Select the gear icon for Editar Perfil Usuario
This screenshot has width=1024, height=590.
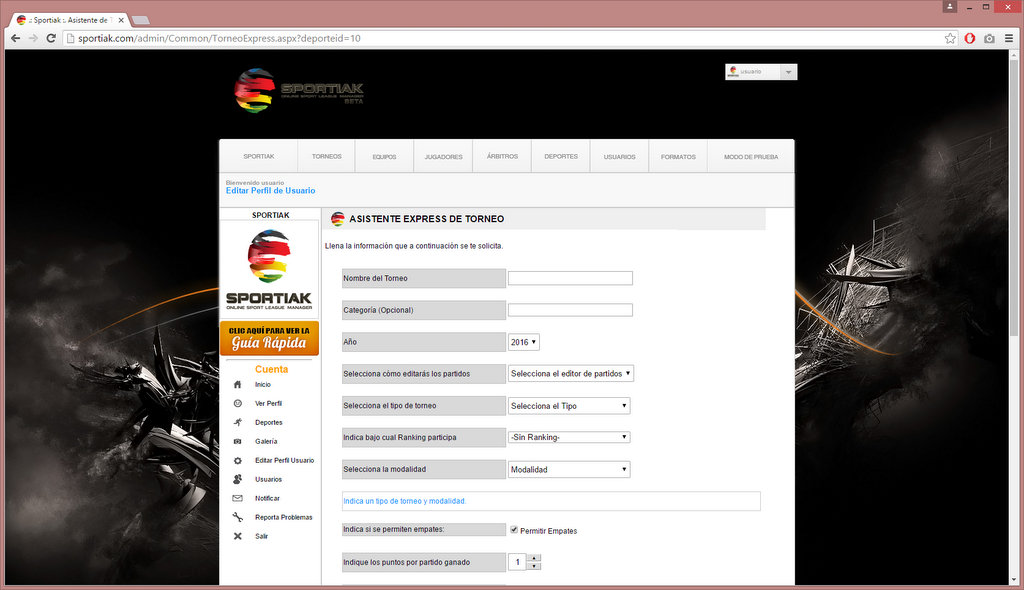237,461
